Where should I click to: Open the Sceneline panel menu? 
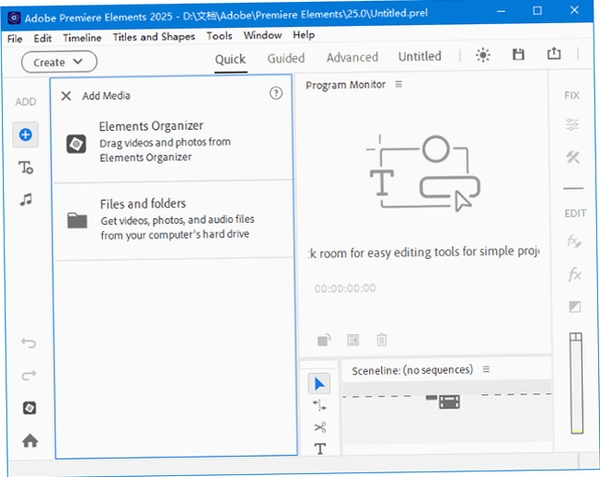click(486, 369)
